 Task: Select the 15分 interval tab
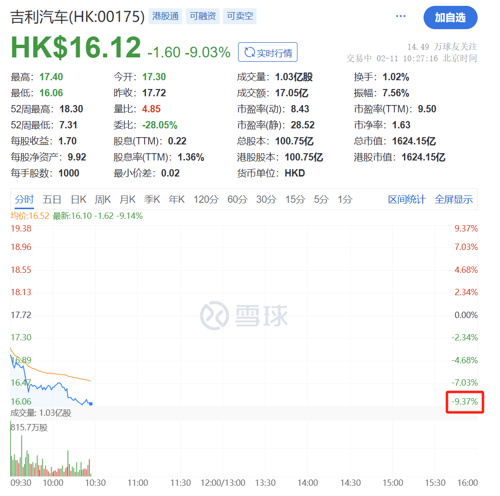click(295, 199)
